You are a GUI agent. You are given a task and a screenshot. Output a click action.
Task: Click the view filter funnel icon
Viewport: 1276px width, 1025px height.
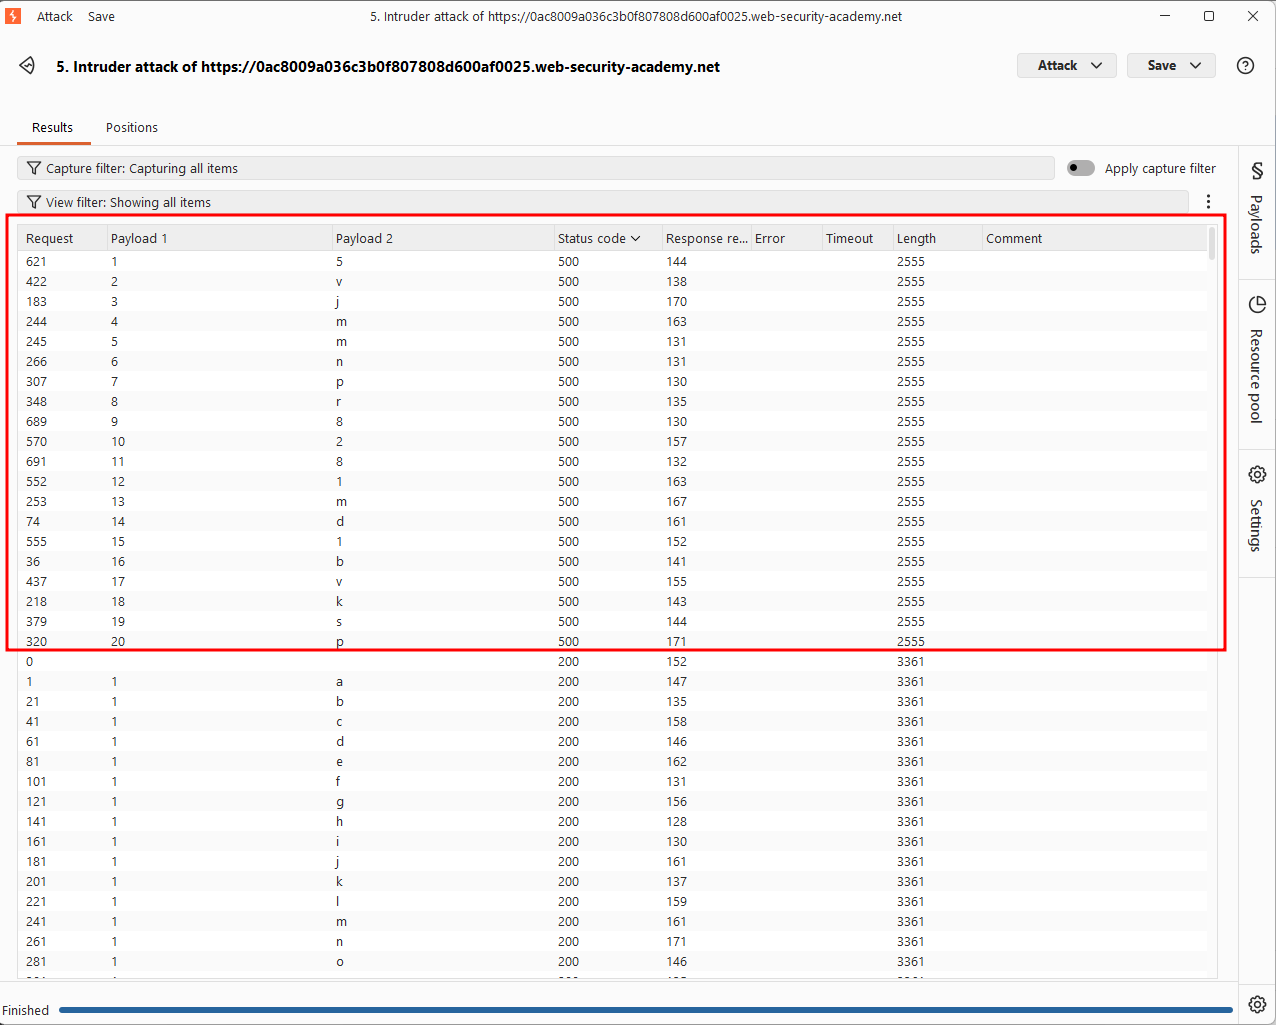coord(34,202)
